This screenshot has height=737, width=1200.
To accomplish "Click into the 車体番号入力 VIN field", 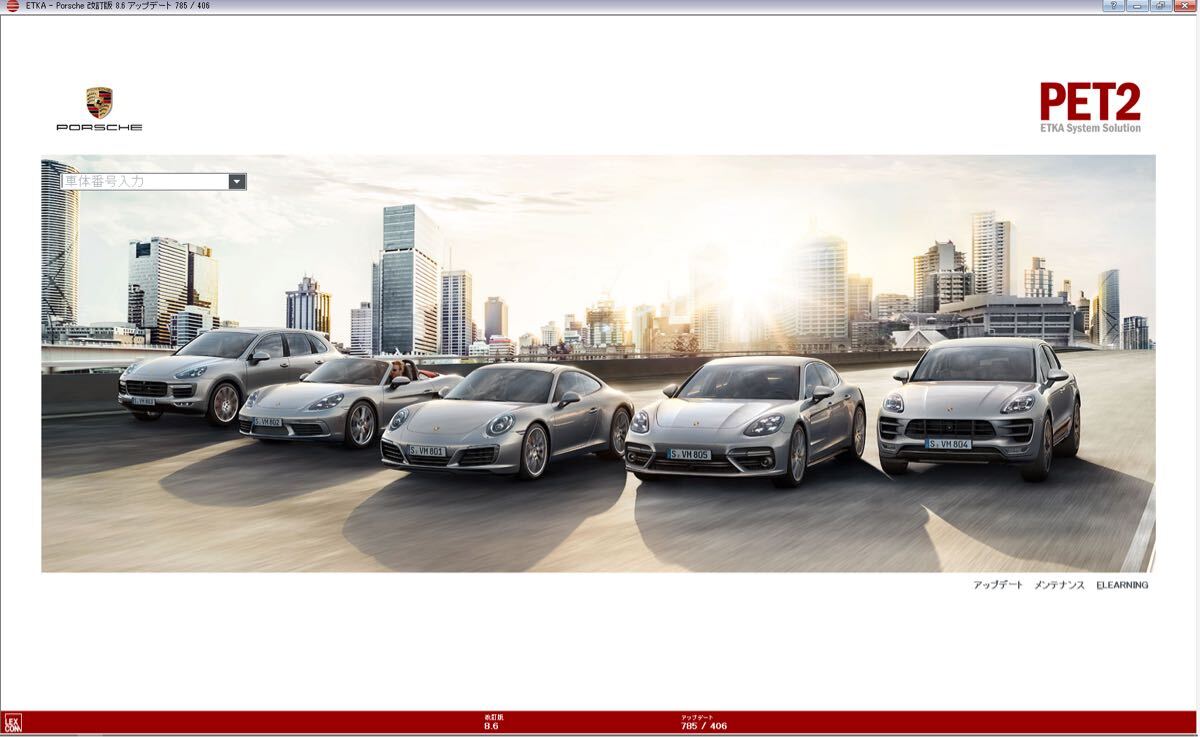I will [144, 182].
